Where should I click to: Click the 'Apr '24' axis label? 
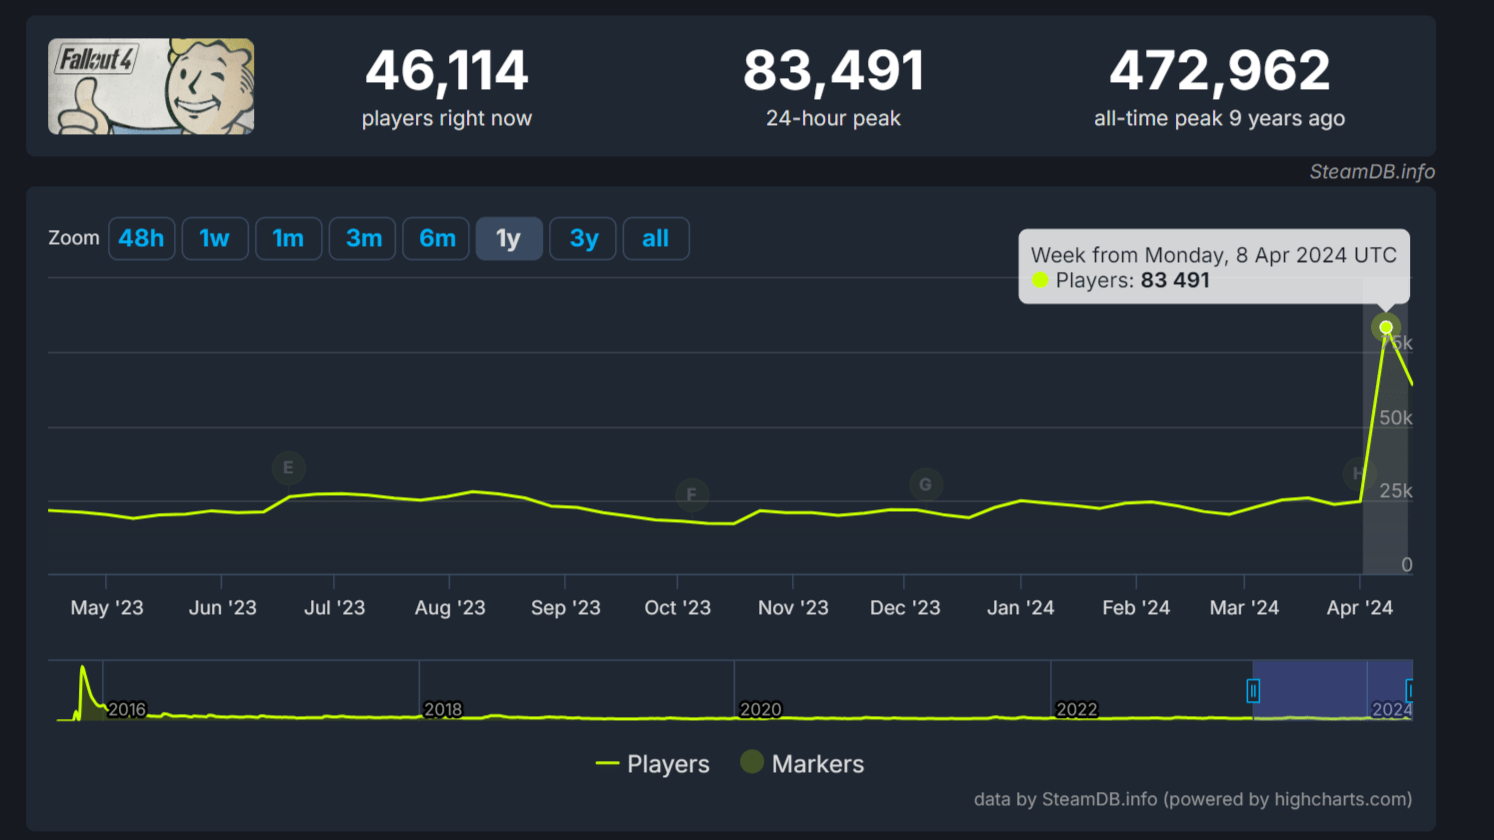coord(1360,608)
